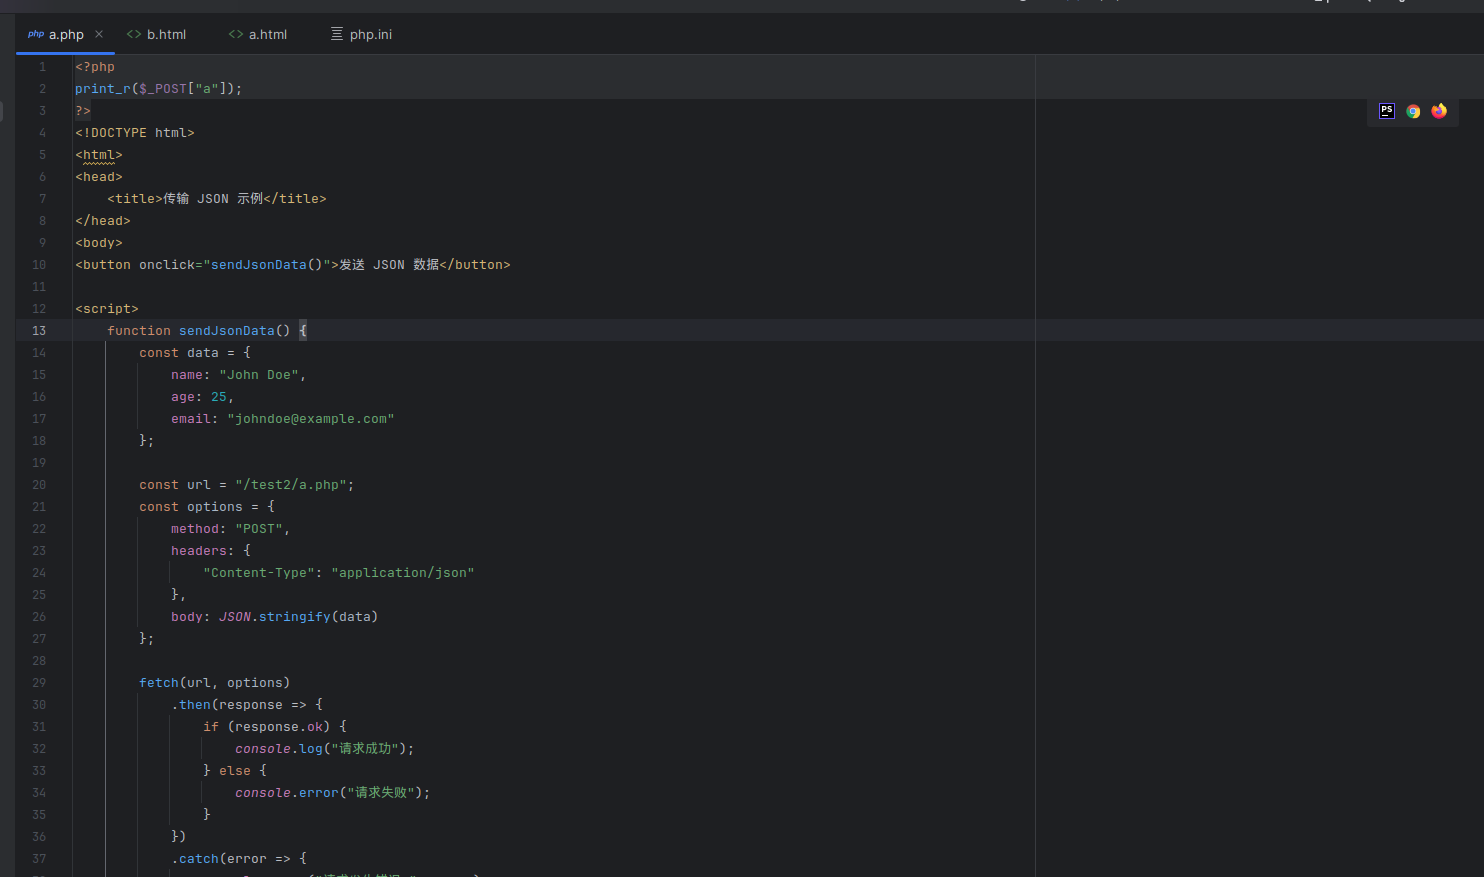Screen dimensions: 1484x877
Task: Select the a.php tab label
Action: (66, 34)
